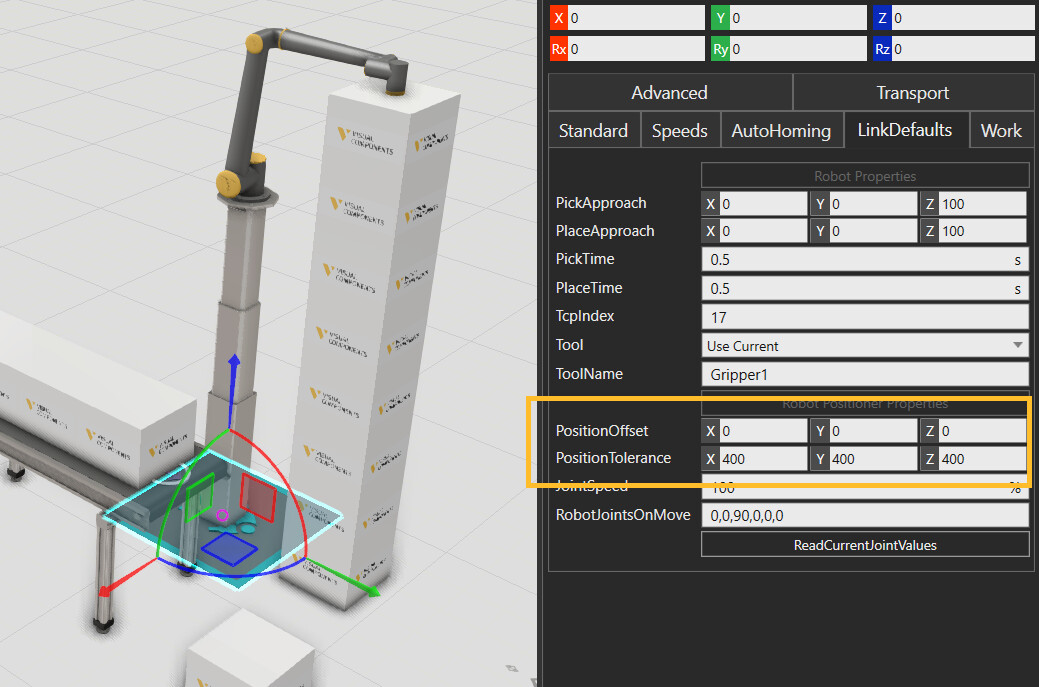Viewport: 1039px width, 687px height.
Task: Open the Tool dropdown showing Use Current
Action: click(864, 345)
